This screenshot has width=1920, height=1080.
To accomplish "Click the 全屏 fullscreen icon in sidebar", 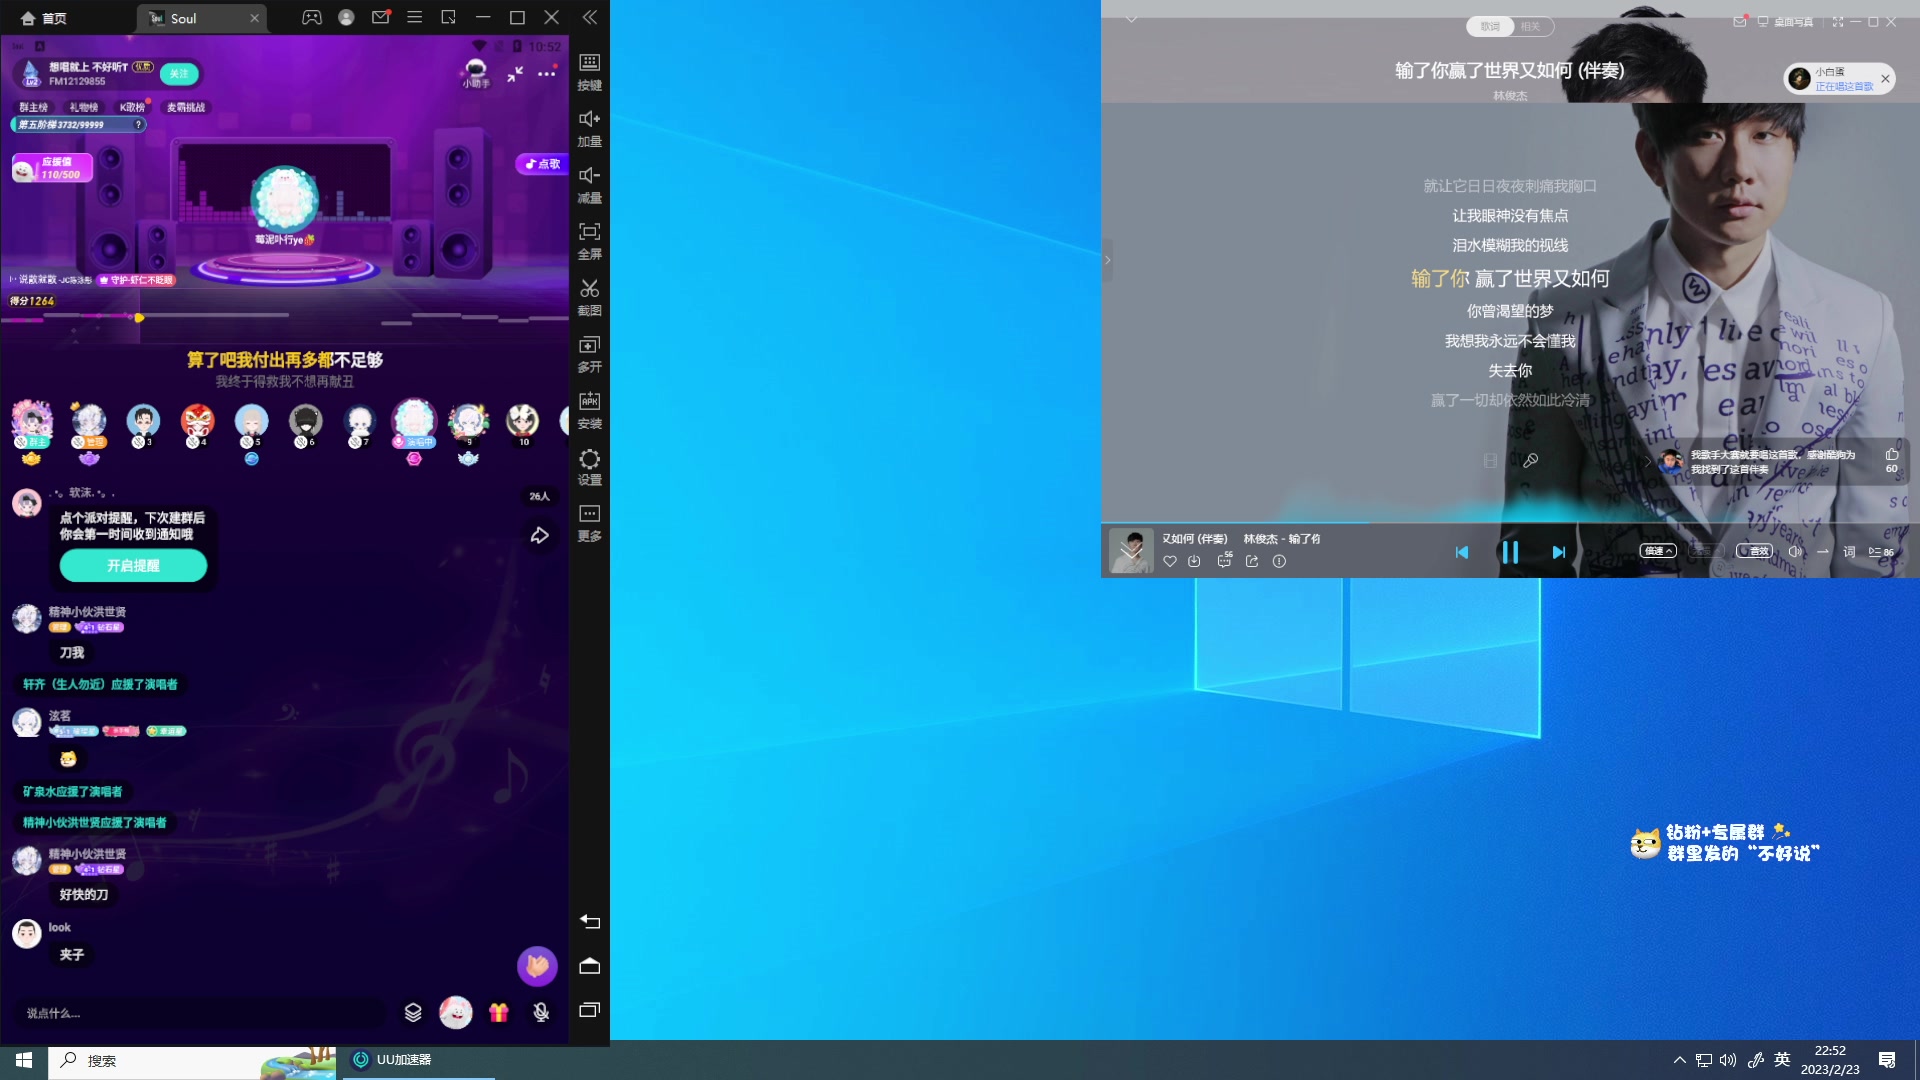I will (x=589, y=232).
